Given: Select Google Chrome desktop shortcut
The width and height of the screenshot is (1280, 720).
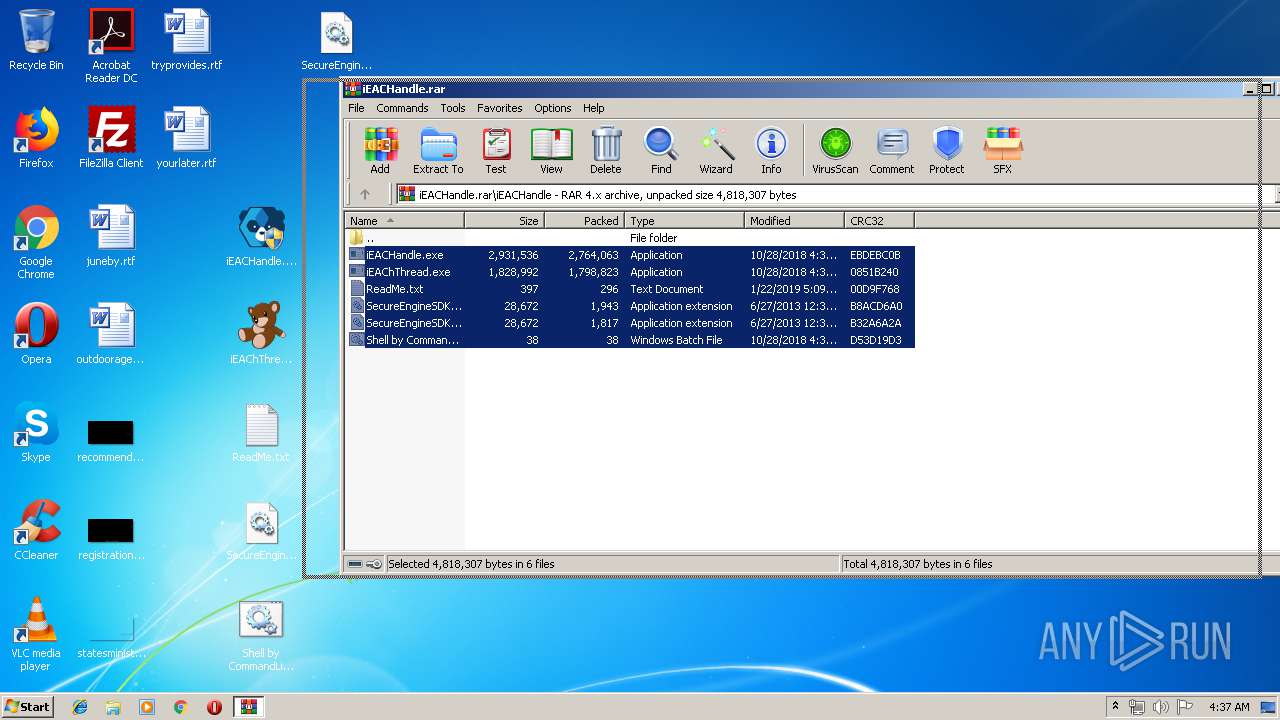Looking at the screenshot, I should pyautogui.click(x=36, y=242).
